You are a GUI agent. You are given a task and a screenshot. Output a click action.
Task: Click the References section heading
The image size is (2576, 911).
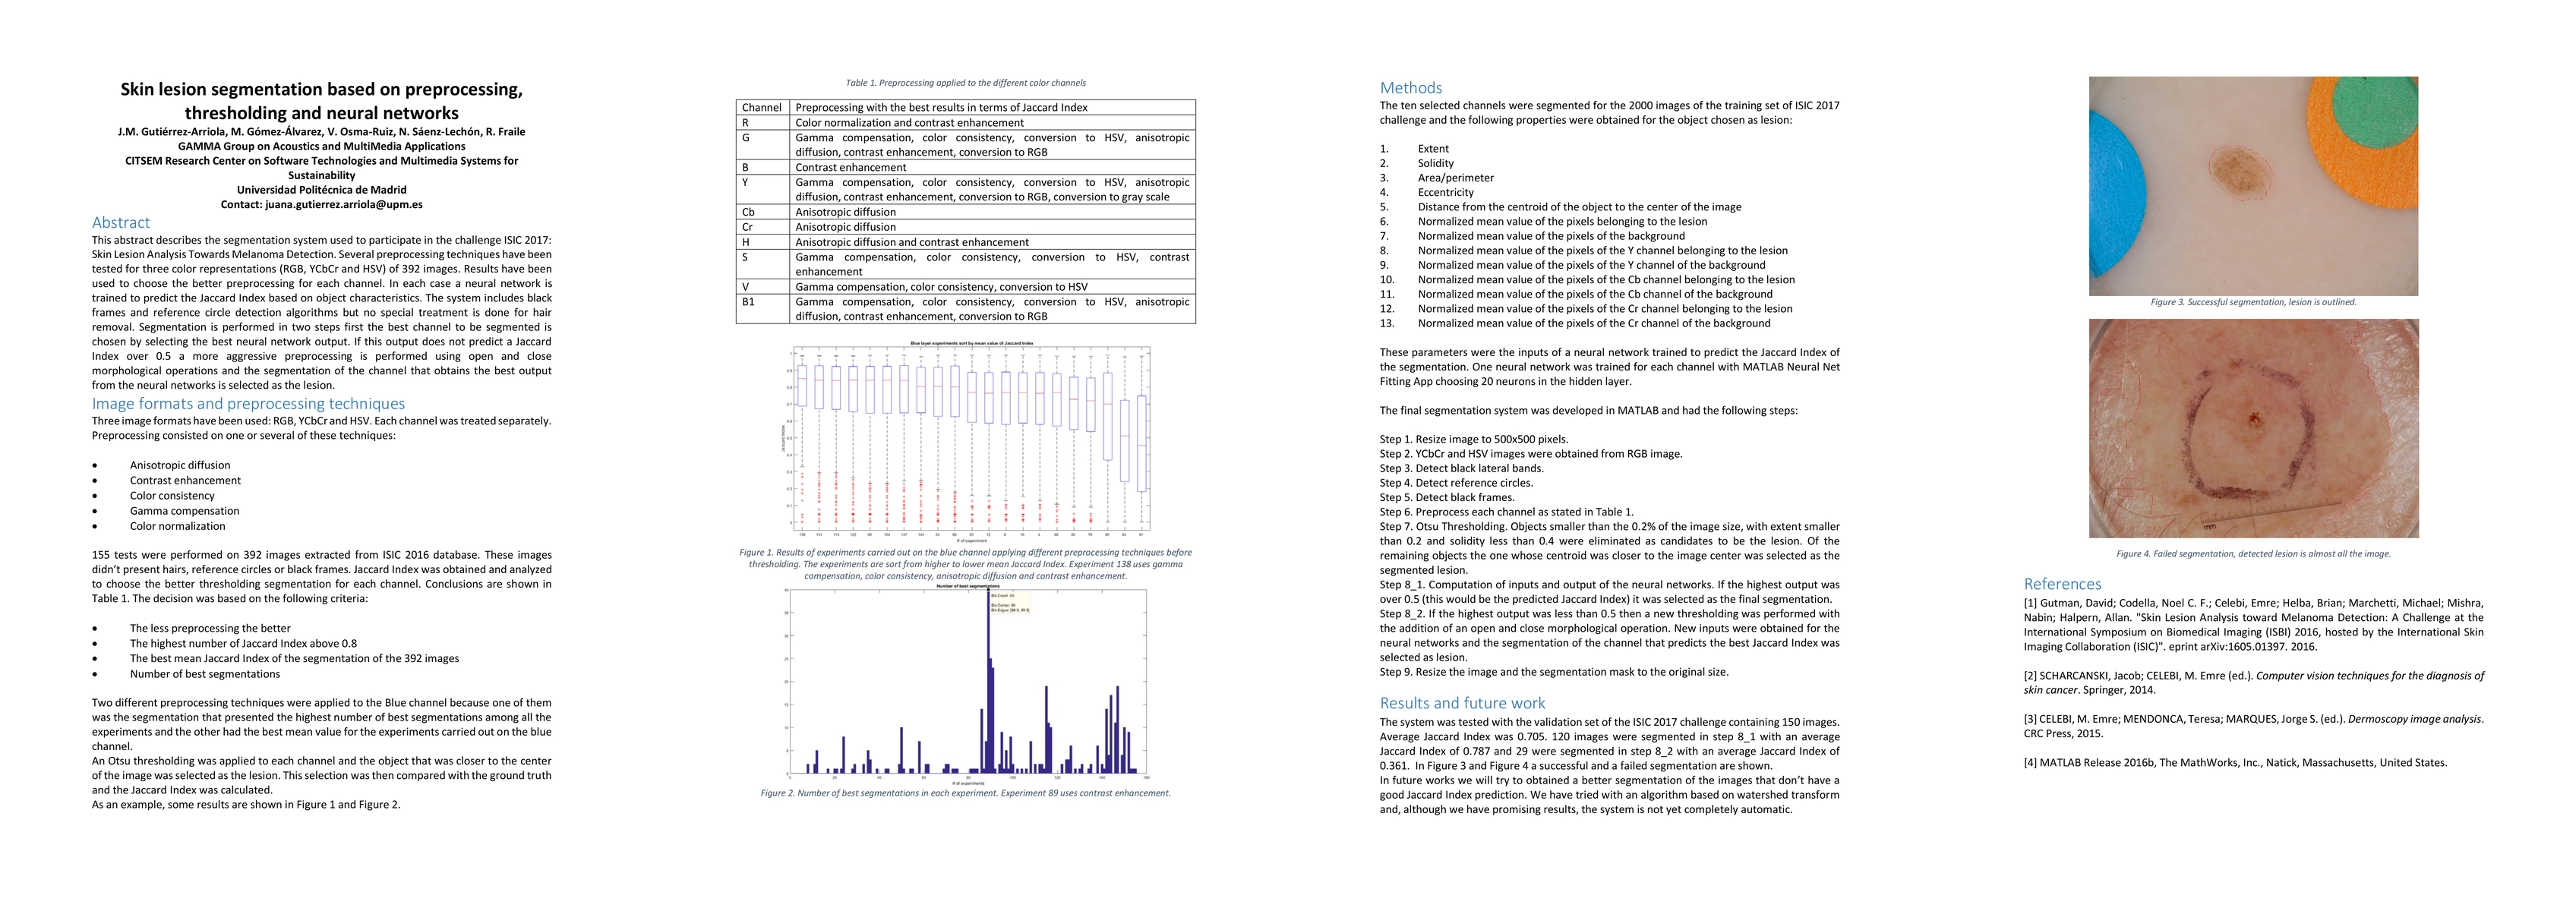click(x=2062, y=584)
